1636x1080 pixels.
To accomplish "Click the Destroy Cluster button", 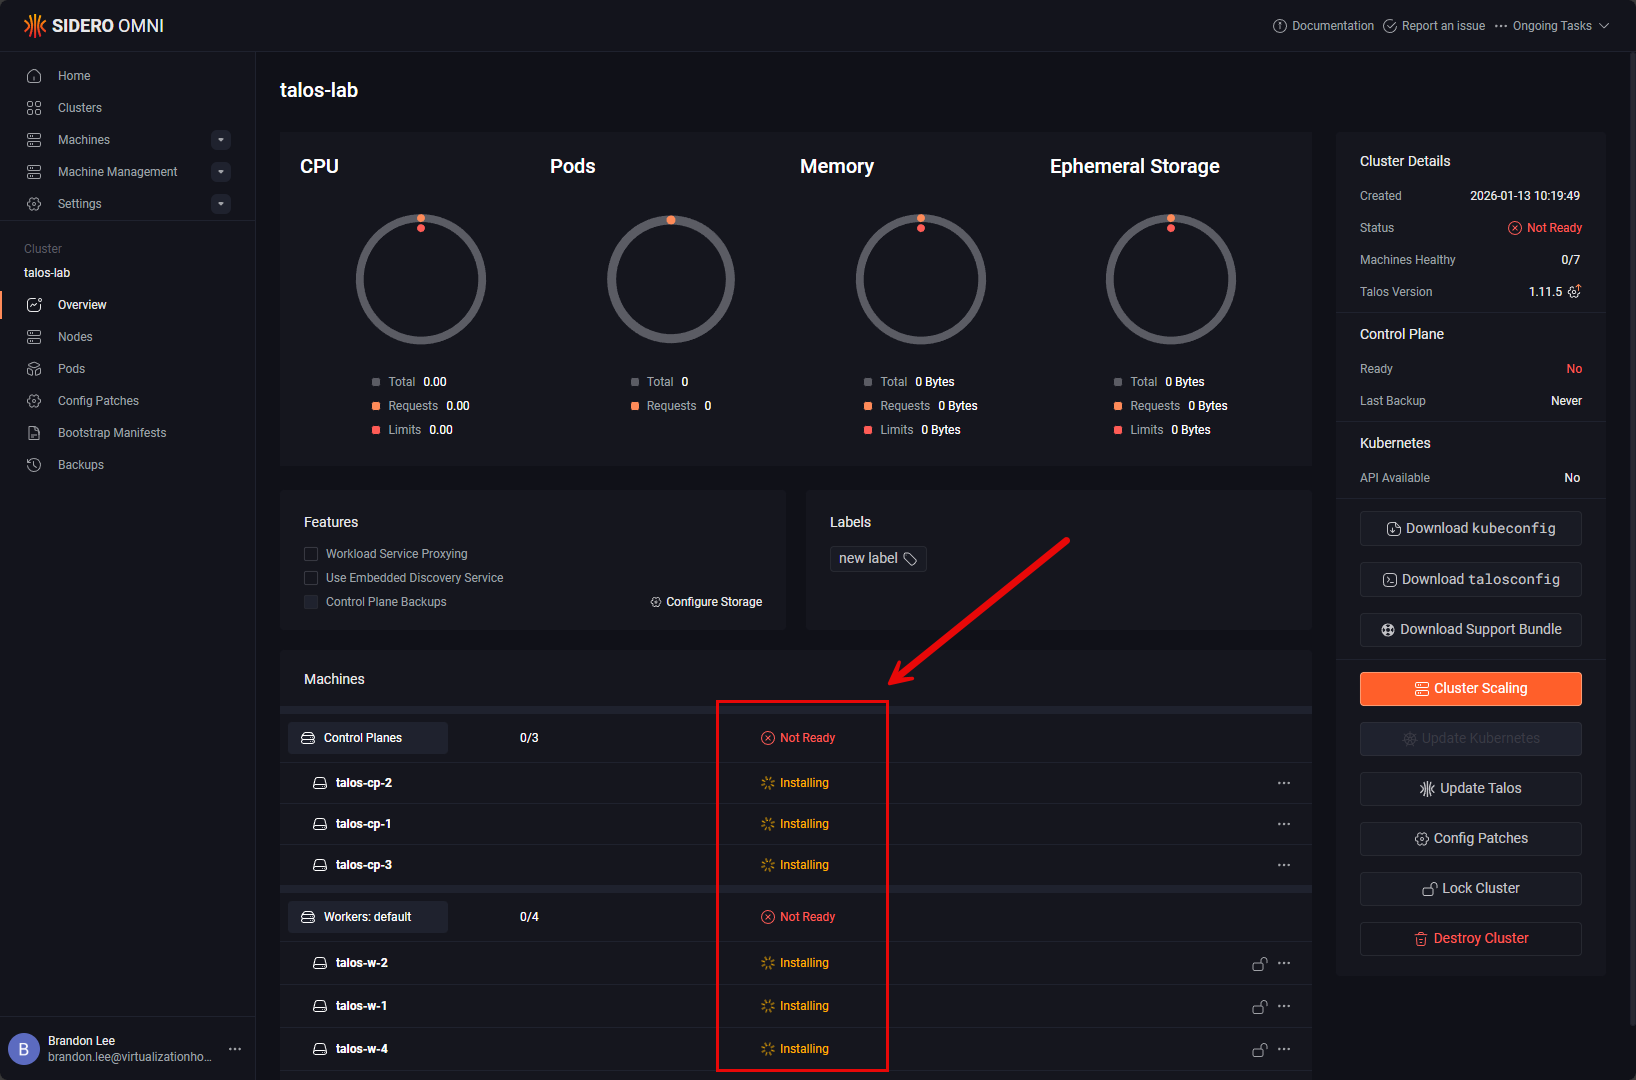I will pos(1471,939).
